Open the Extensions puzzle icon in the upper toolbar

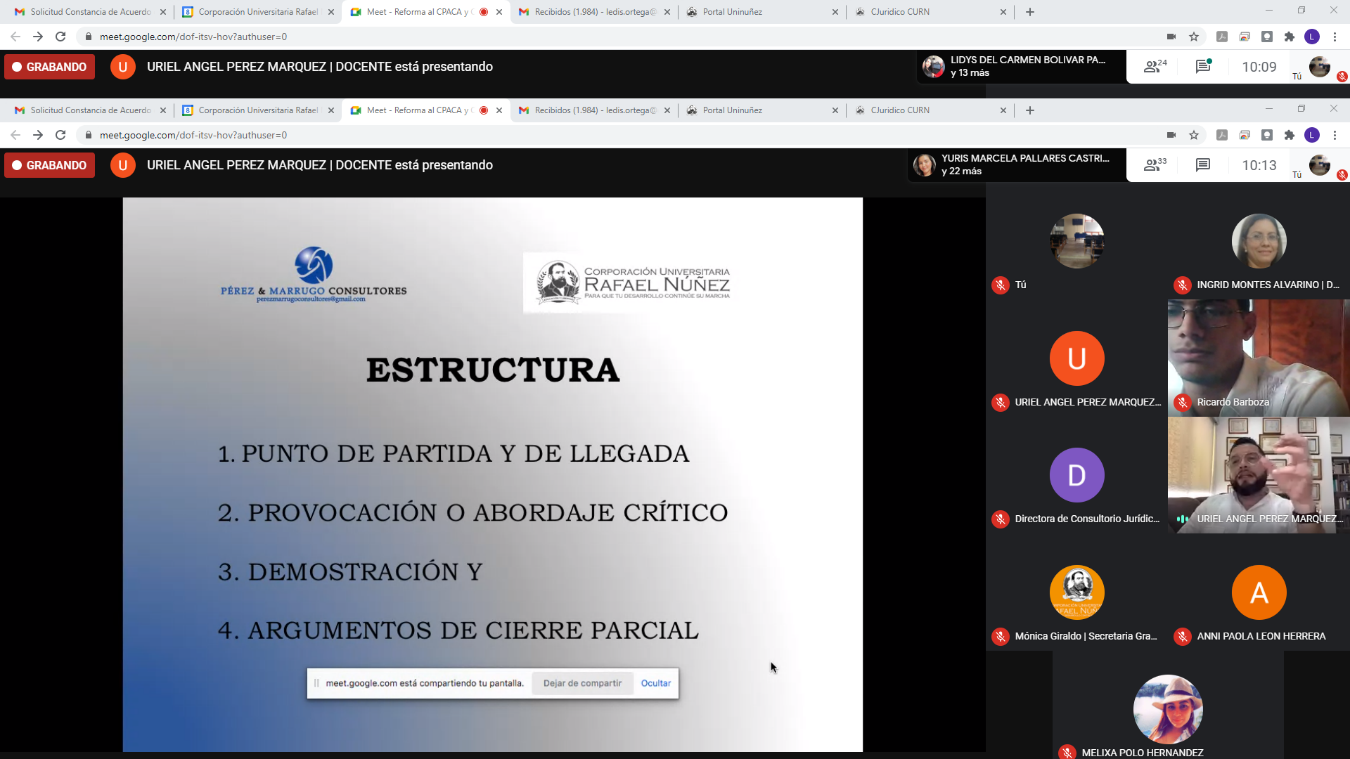tap(1289, 36)
